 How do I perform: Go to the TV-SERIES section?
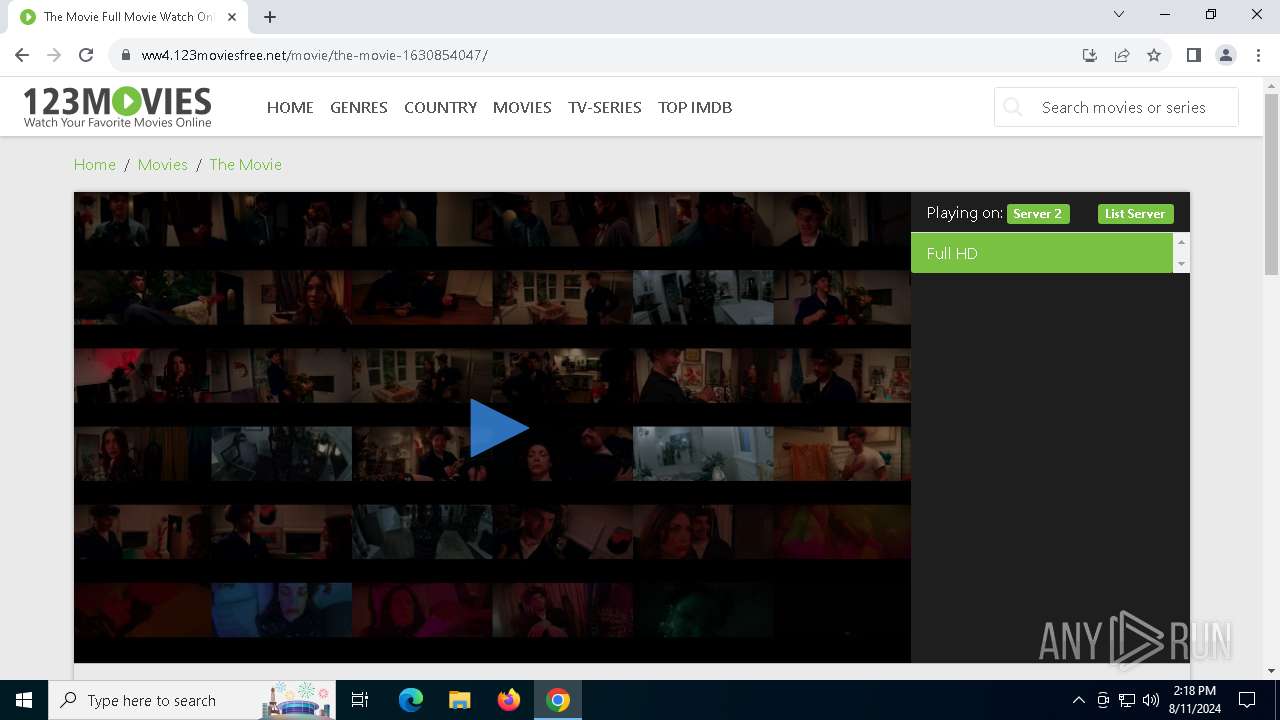tap(605, 107)
